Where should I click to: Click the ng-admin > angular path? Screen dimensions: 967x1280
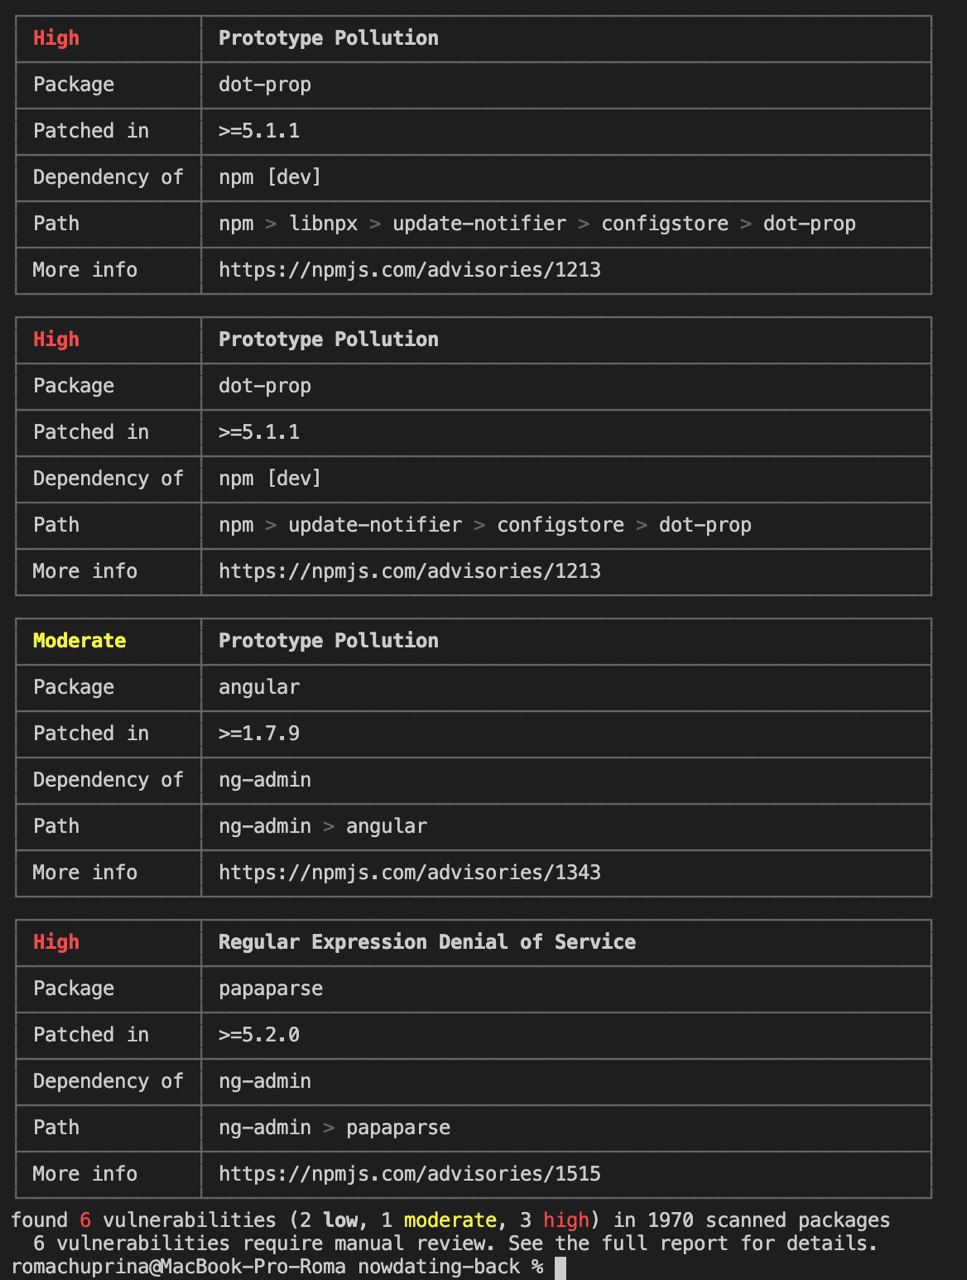click(x=322, y=826)
